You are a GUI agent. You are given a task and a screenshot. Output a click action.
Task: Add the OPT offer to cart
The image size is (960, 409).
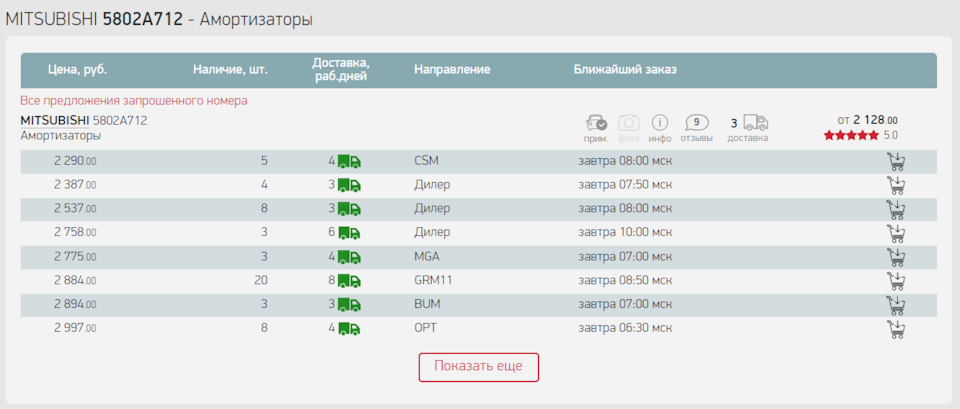coord(896,329)
